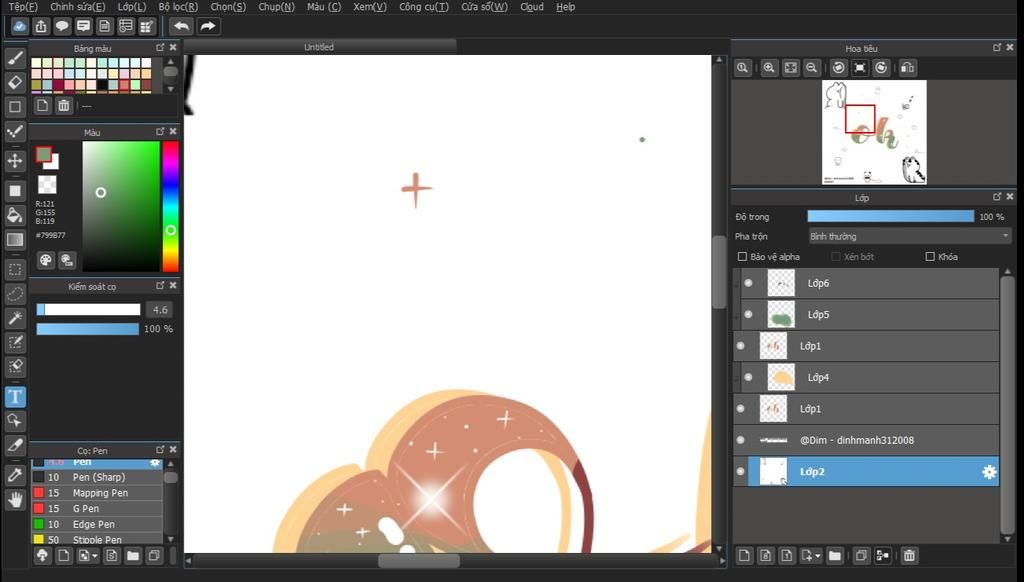Select the Hand pan tool

pos(15,500)
